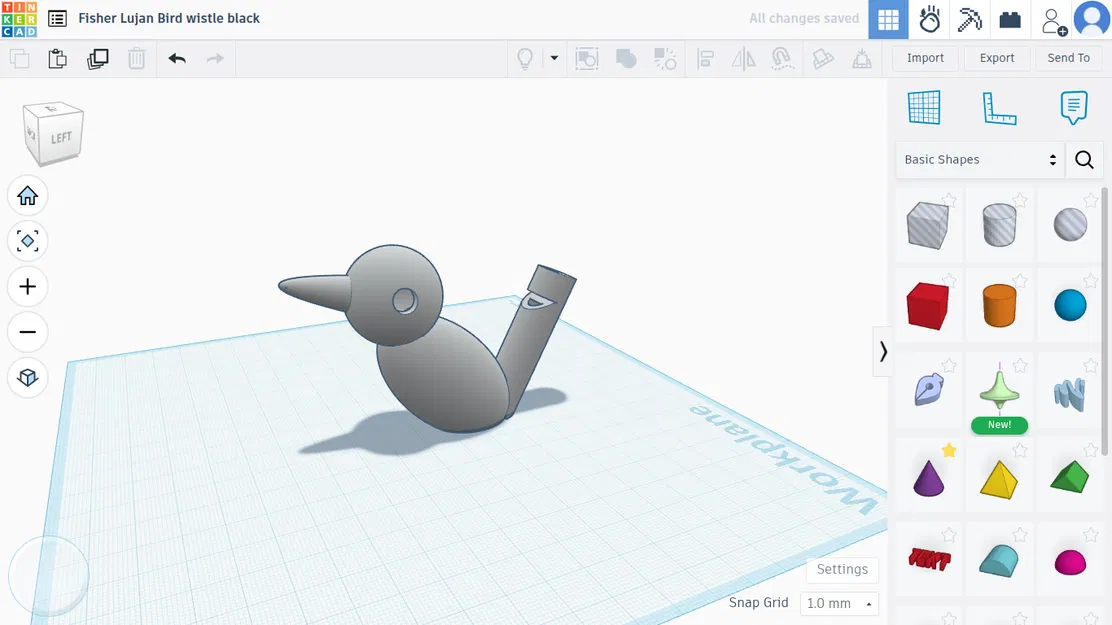
Task: Unfavorite the starred Cone shape
Action: pyautogui.click(x=949, y=450)
